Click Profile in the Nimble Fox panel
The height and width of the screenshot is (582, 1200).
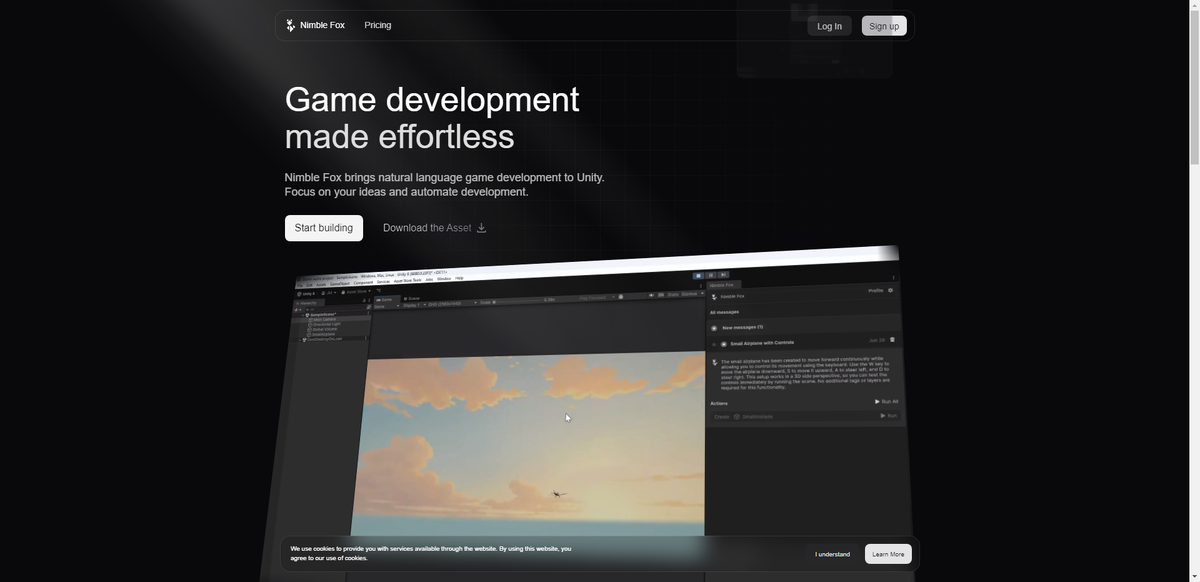coord(876,291)
